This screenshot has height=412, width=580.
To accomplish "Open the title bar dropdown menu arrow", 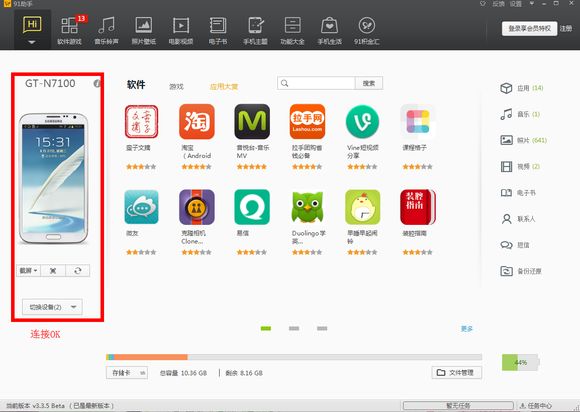I will click(532, 4).
